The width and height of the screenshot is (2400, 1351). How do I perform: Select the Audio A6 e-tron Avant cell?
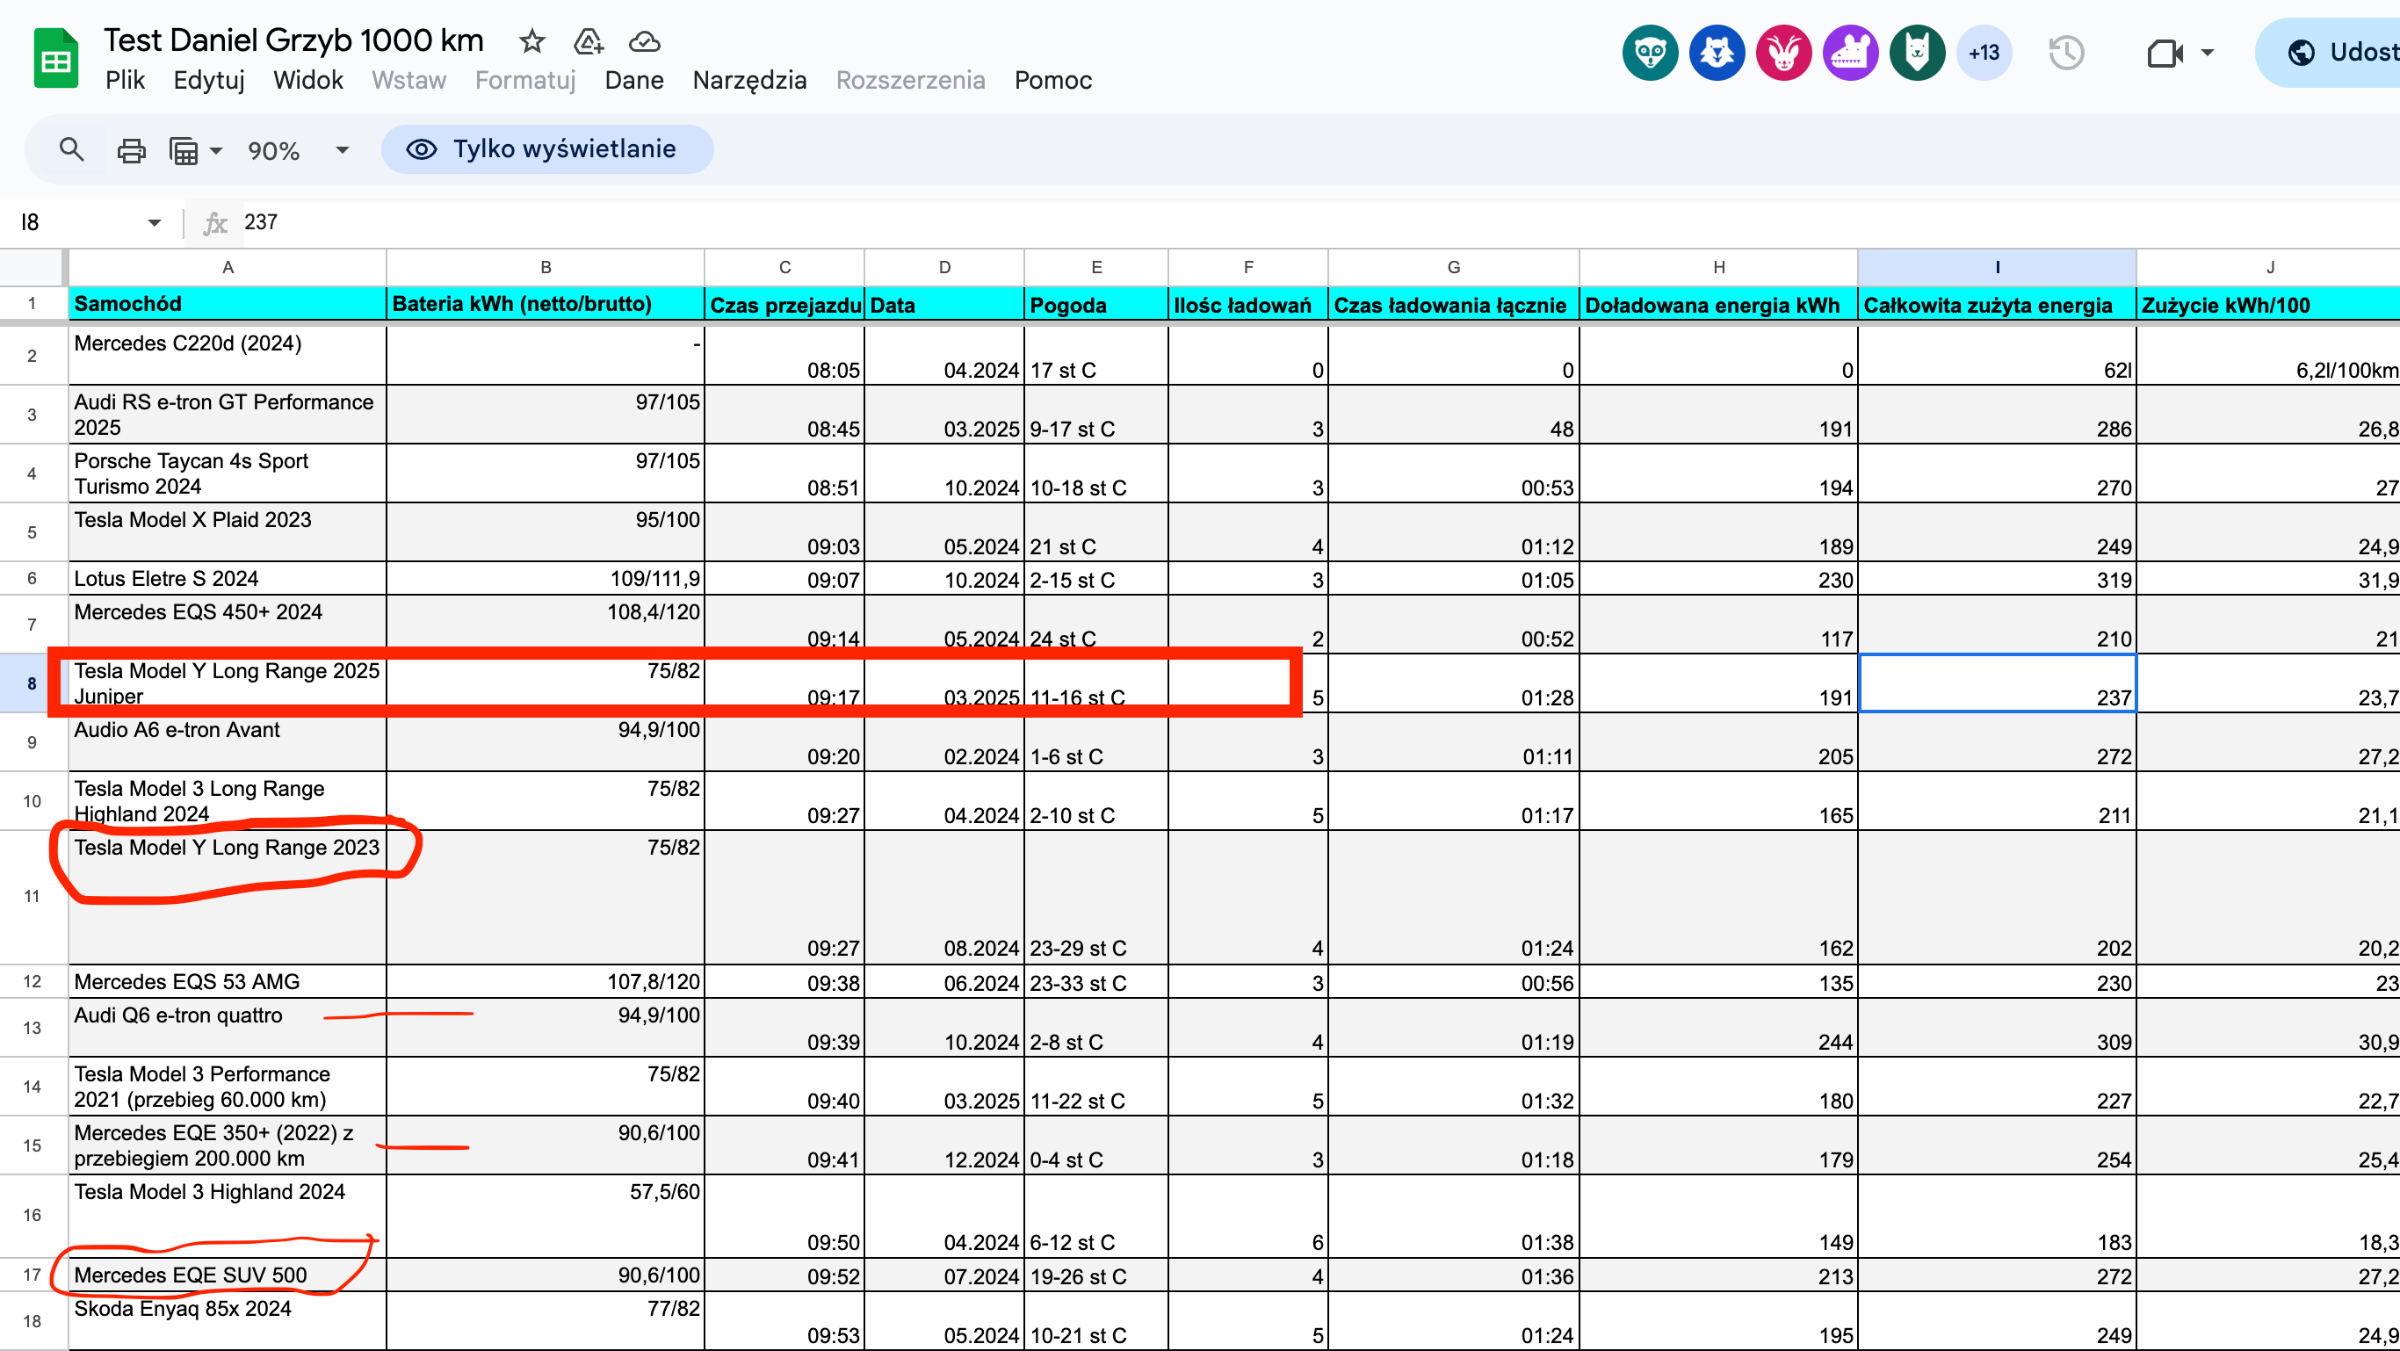228,743
